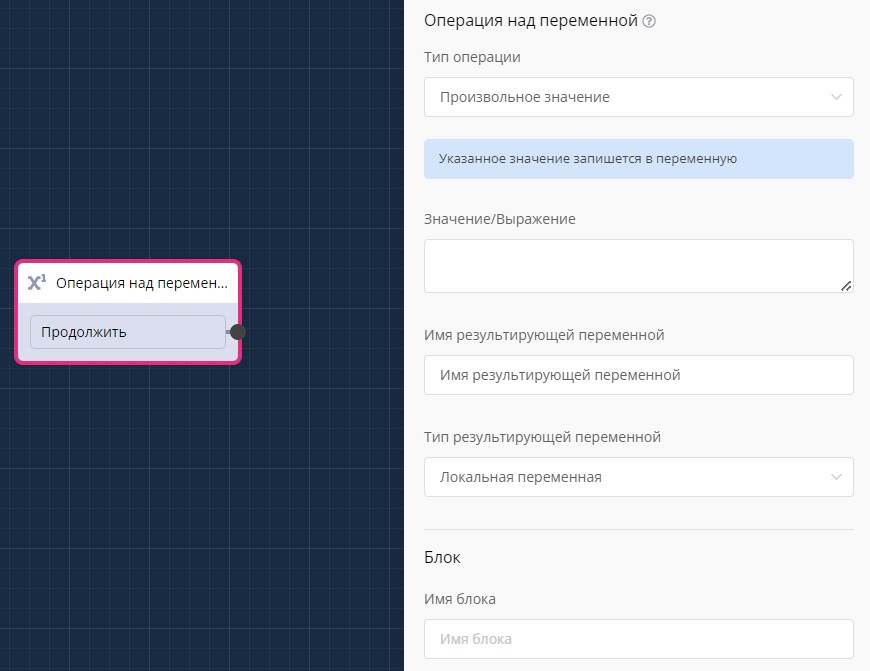Click the Имя блока label
Screen dimensions: 870x671
tap(460, 599)
